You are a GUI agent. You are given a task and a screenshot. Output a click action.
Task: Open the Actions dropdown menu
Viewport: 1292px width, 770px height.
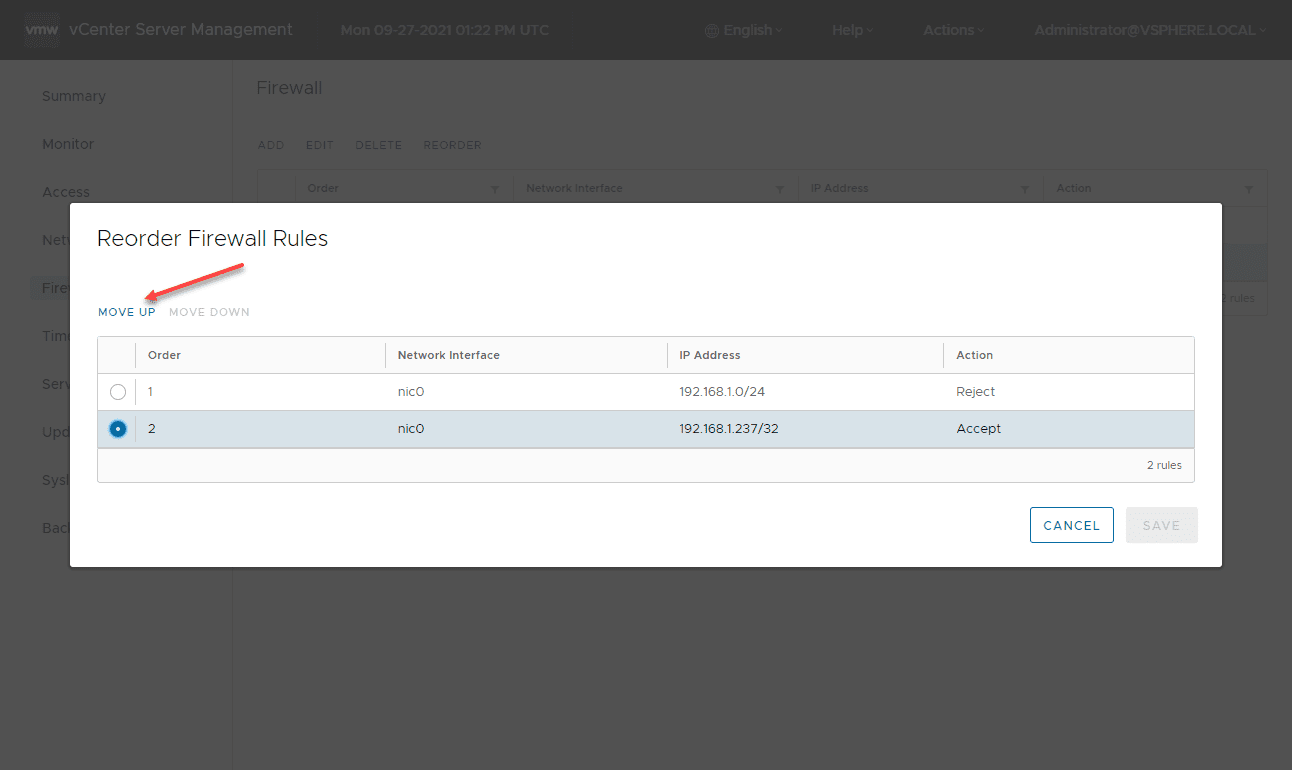pyautogui.click(x=953, y=30)
